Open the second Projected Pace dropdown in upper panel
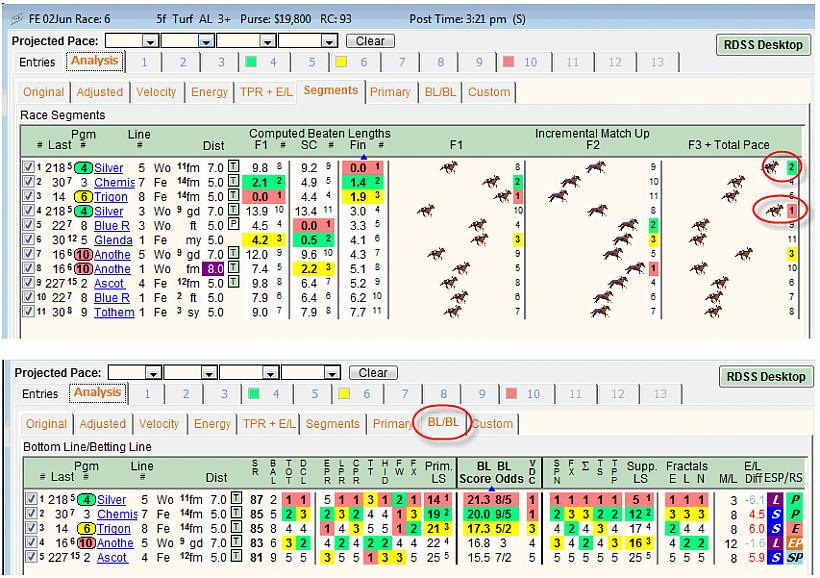 pyautogui.click(x=206, y=41)
